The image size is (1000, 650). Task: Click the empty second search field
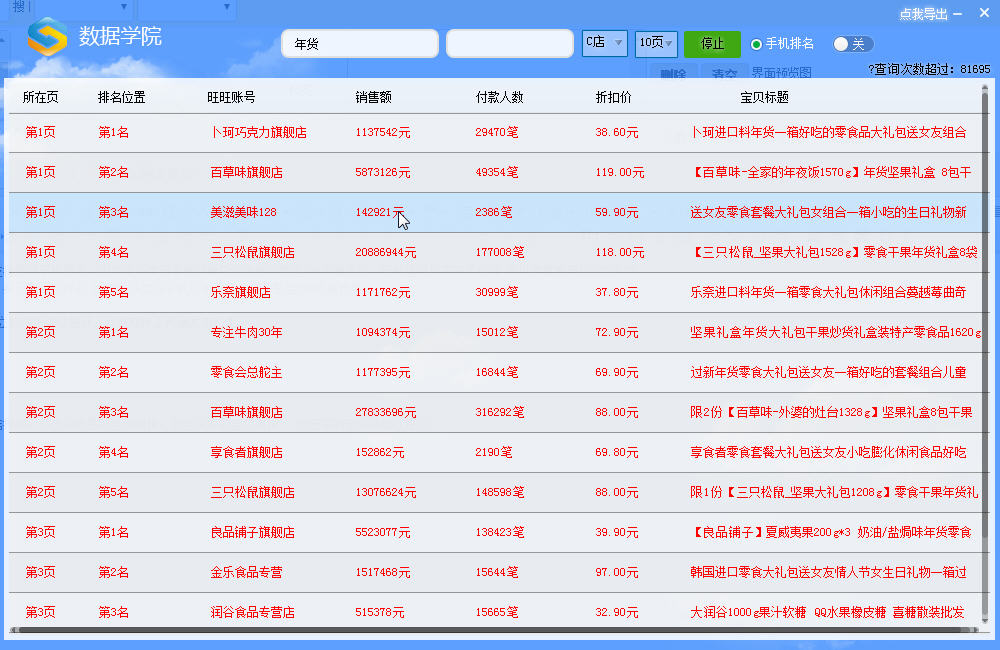510,43
